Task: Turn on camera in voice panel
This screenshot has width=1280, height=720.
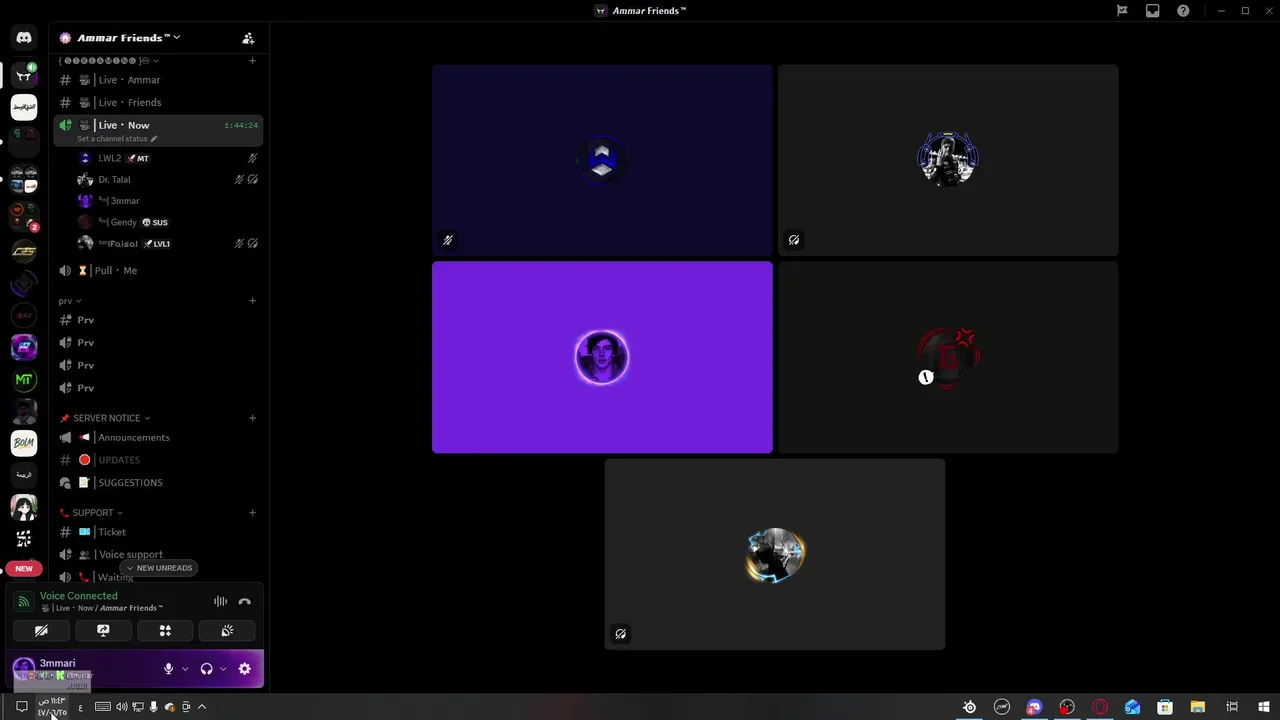Action: click(x=41, y=631)
